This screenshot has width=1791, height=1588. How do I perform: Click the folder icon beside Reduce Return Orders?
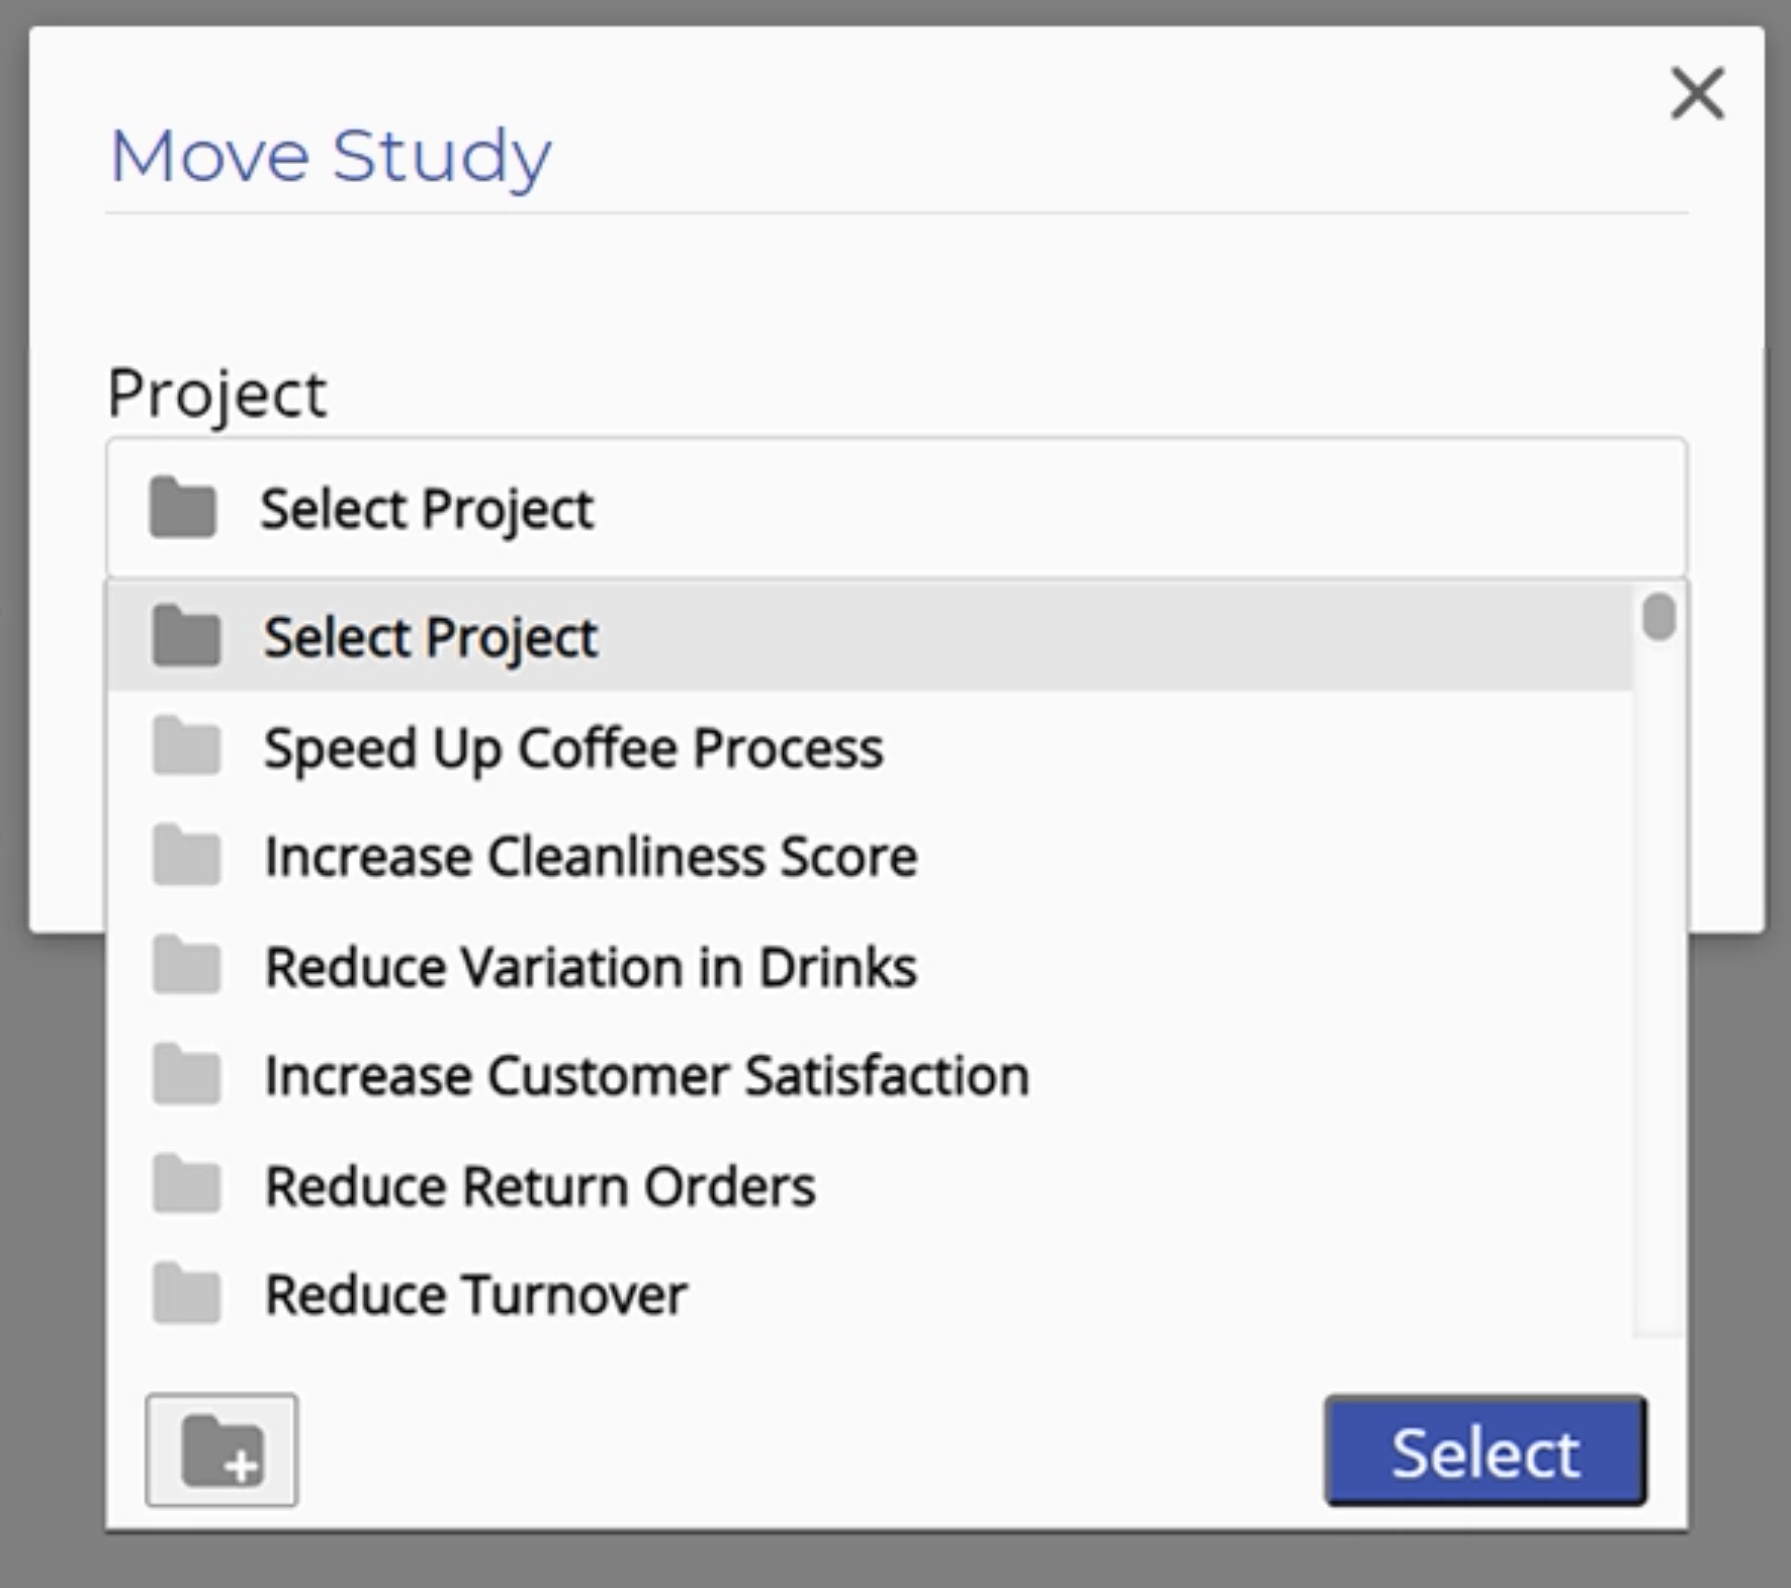coord(186,1184)
